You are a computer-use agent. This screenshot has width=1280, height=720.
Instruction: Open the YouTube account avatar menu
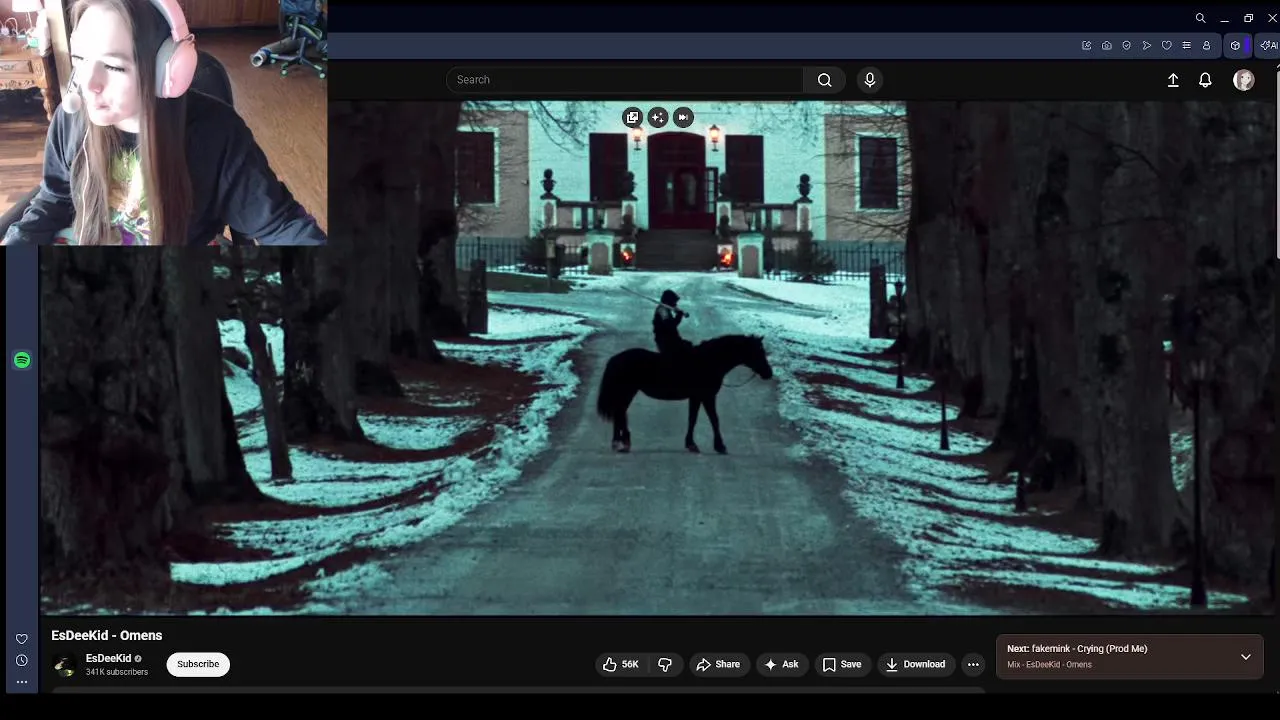point(1244,80)
